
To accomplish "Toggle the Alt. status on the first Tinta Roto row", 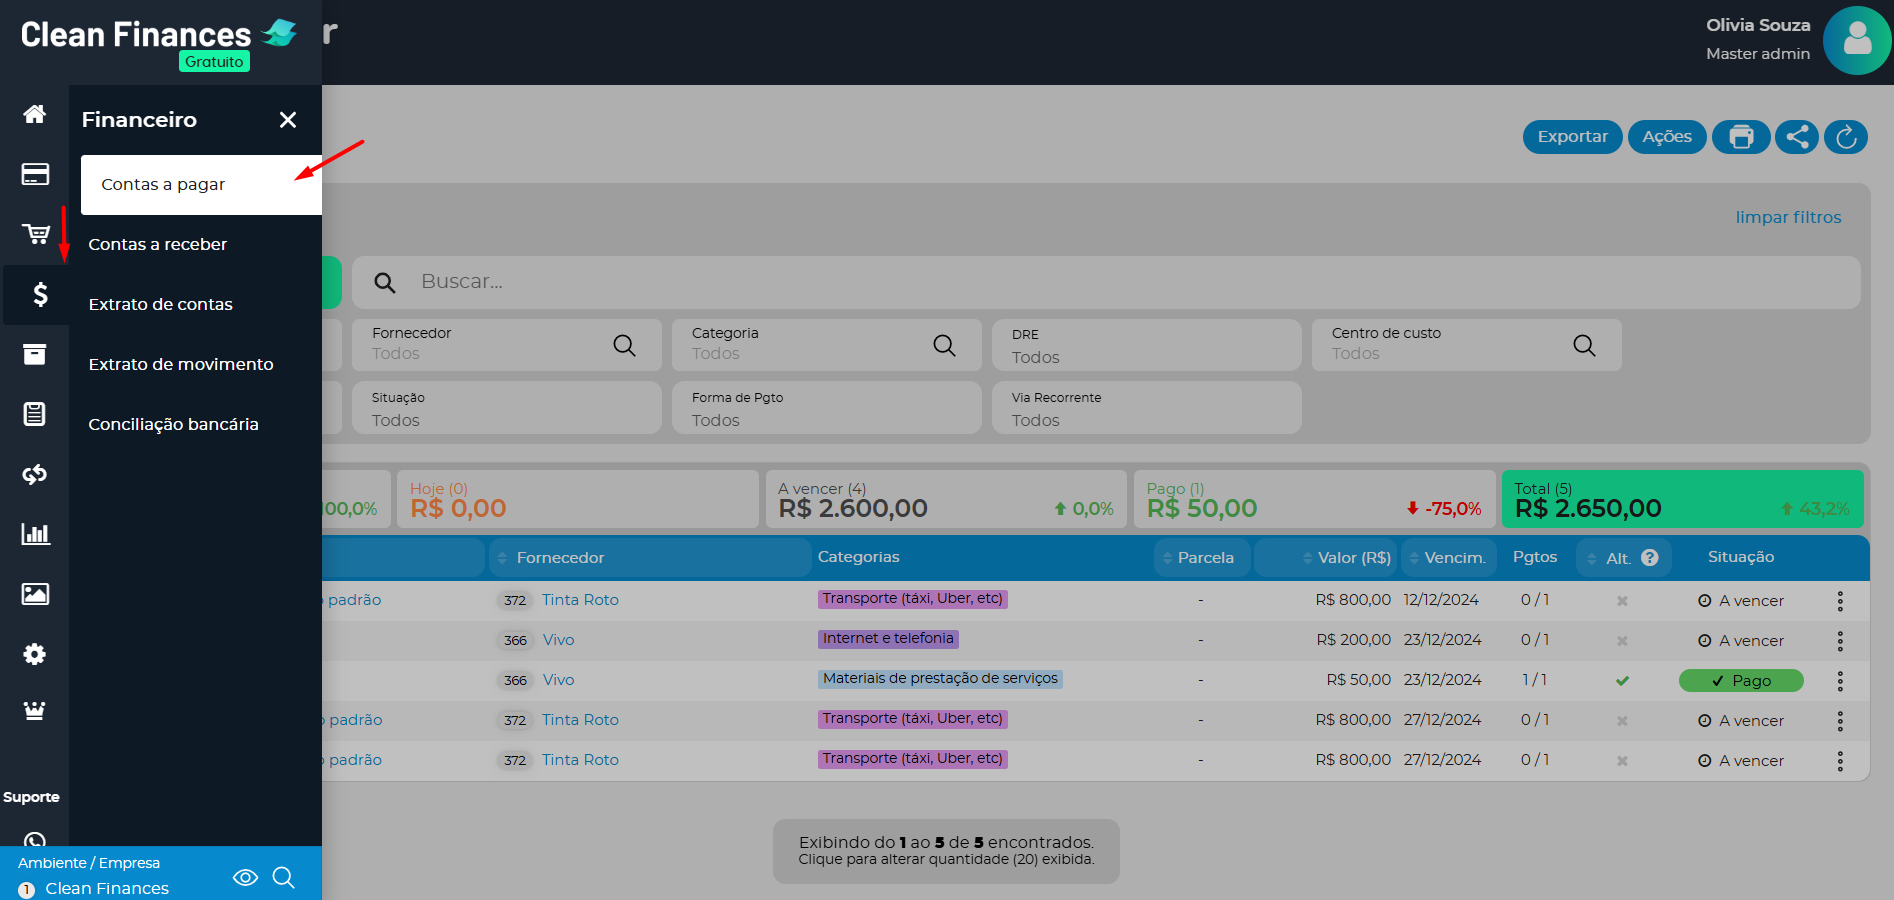I will pyautogui.click(x=1622, y=600).
